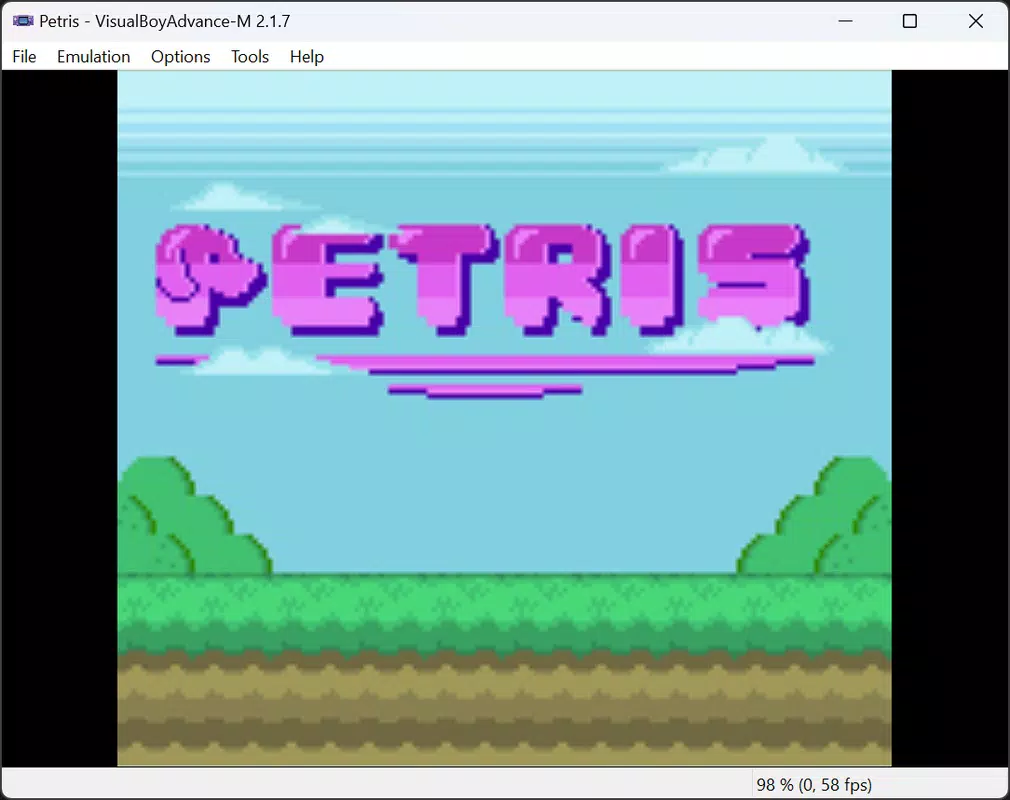Click the VisualBoyAdvance-M title bar app icon
1010x800 pixels.
coord(23,21)
